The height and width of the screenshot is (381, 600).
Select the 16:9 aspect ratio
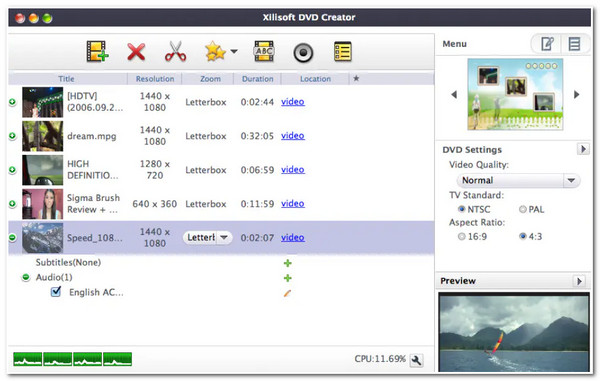click(x=461, y=236)
